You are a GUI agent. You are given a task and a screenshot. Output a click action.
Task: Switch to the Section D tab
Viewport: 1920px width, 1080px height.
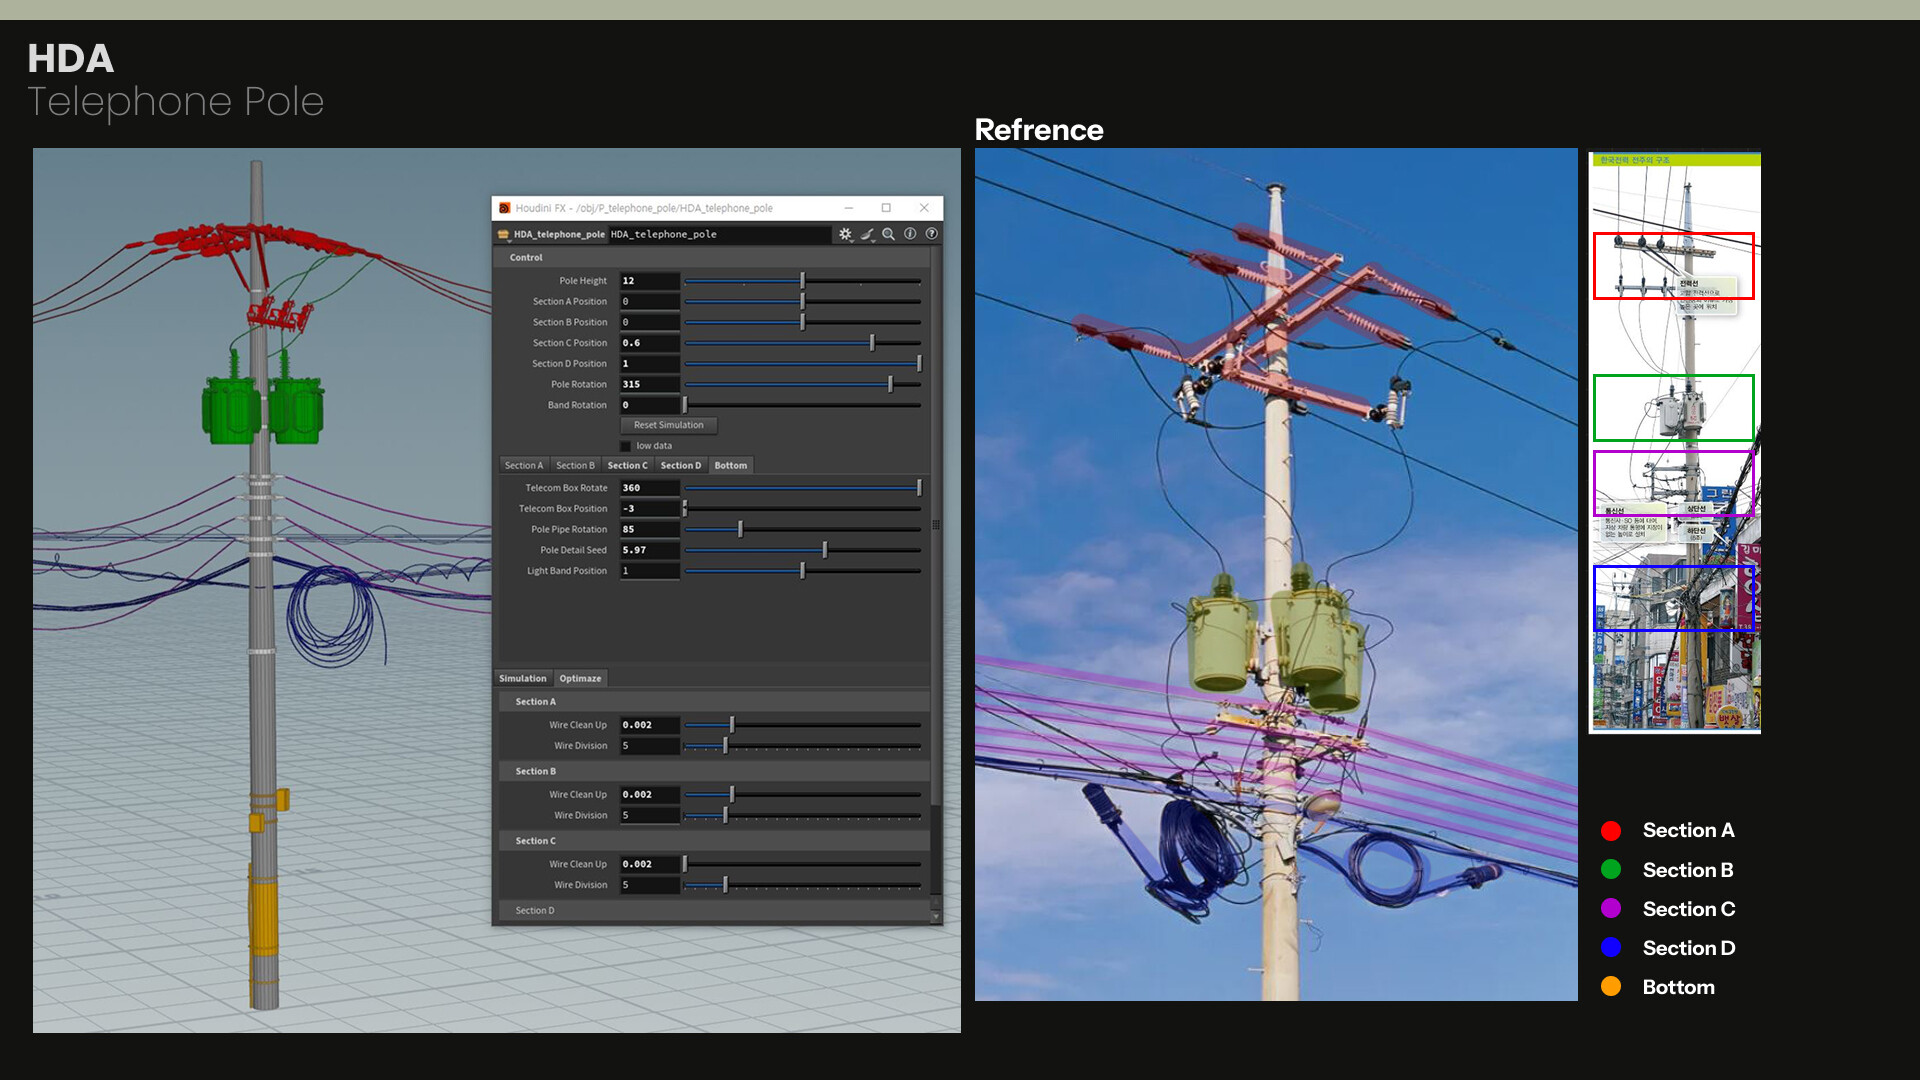click(681, 466)
